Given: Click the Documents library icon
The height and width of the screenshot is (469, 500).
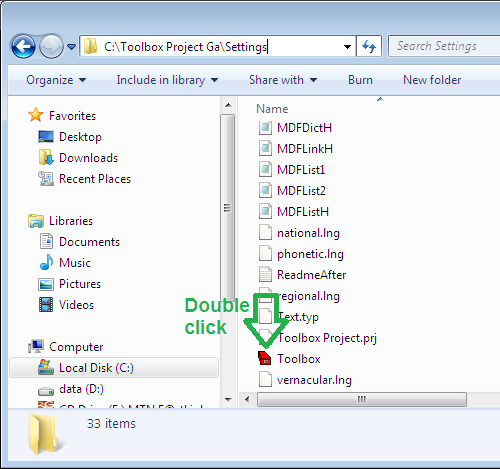Looking at the screenshot, I should click(x=46, y=241).
